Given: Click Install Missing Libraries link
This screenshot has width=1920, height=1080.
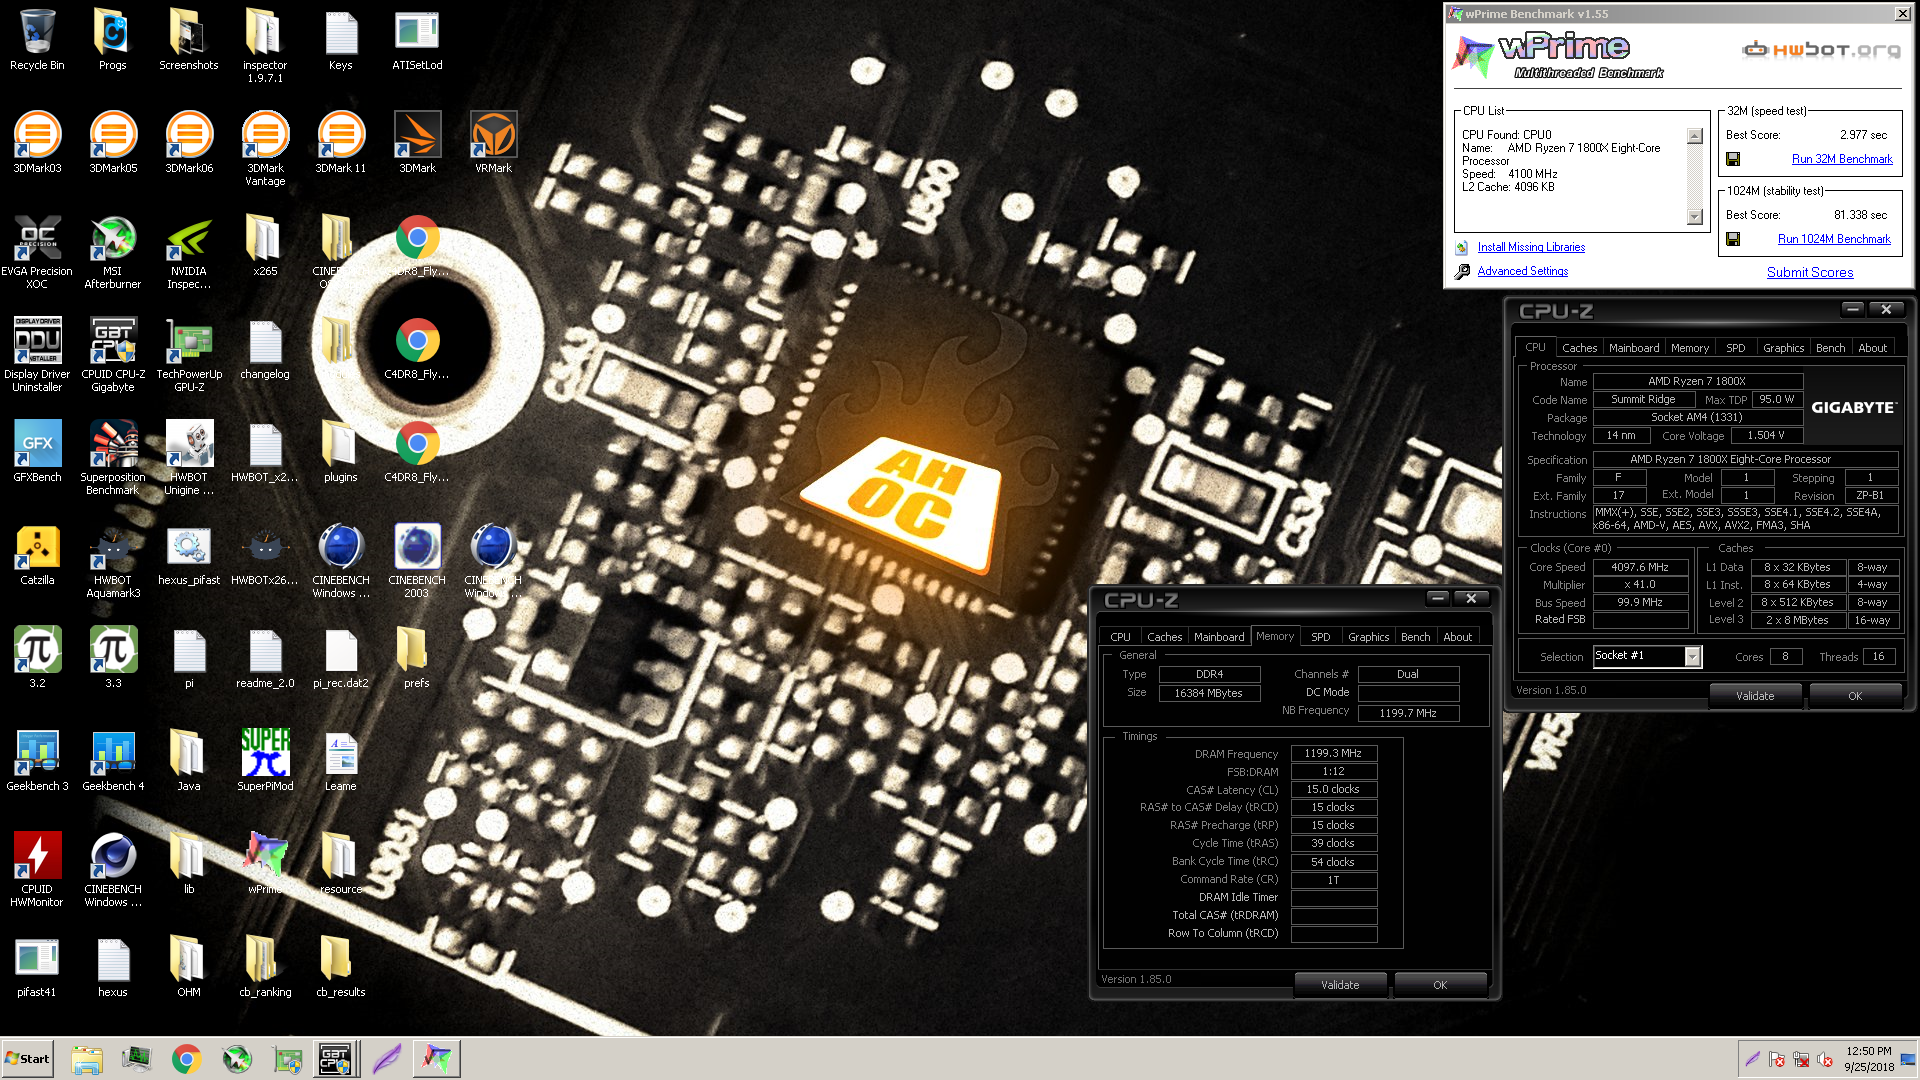Looking at the screenshot, I should tap(1531, 247).
